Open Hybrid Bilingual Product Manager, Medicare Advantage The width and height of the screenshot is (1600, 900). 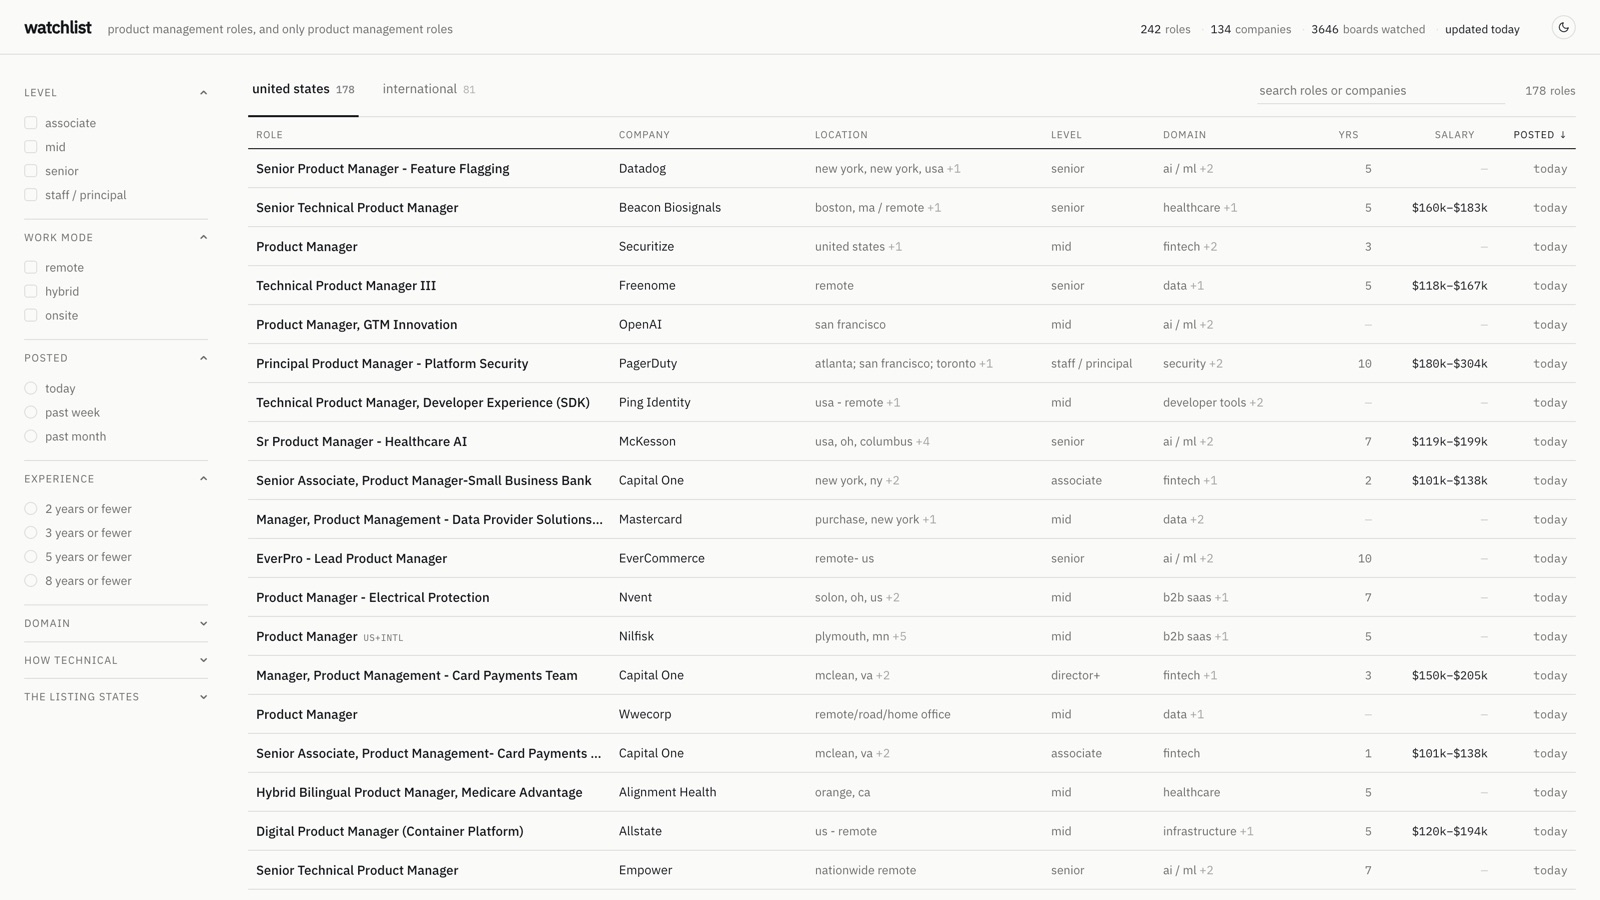419,793
